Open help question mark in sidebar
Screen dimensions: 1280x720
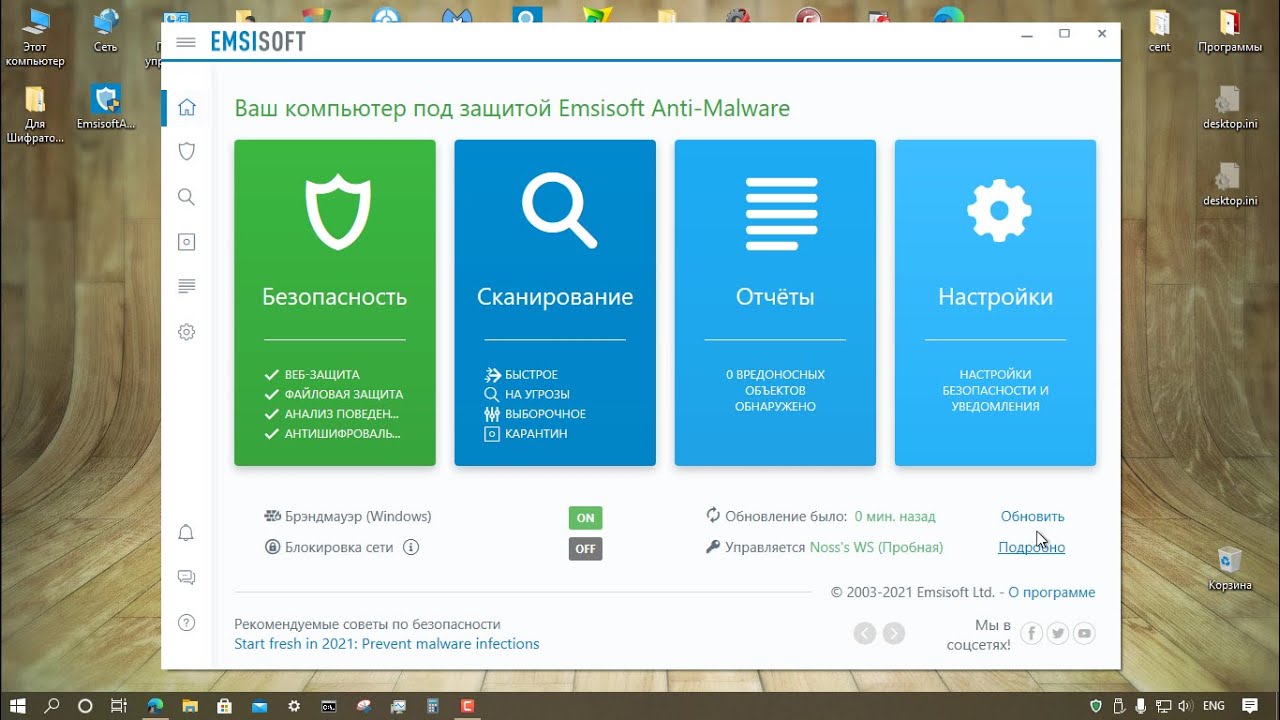(x=186, y=623)
